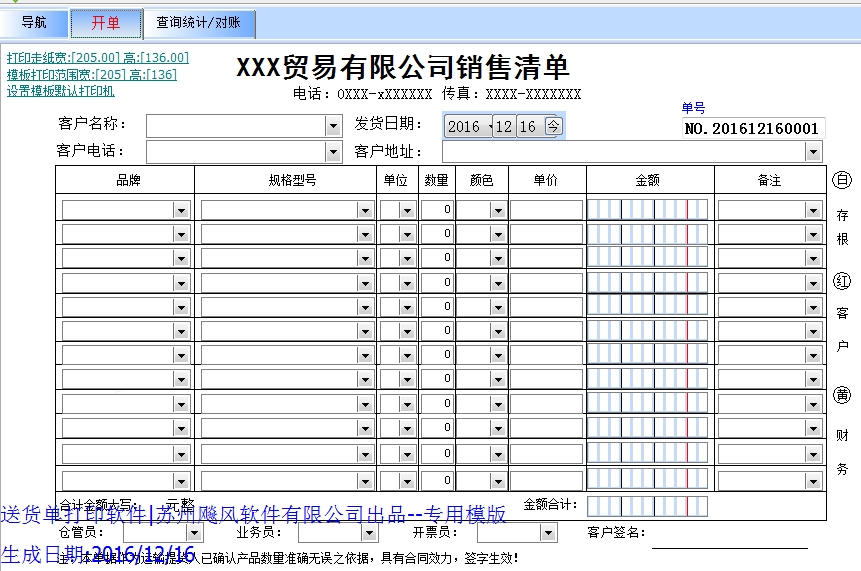The height and width of the screenshot is (571, 861).
Task: Click the circled 黄 copy marker
Action: pyautogui.click(x=842, y=395)
